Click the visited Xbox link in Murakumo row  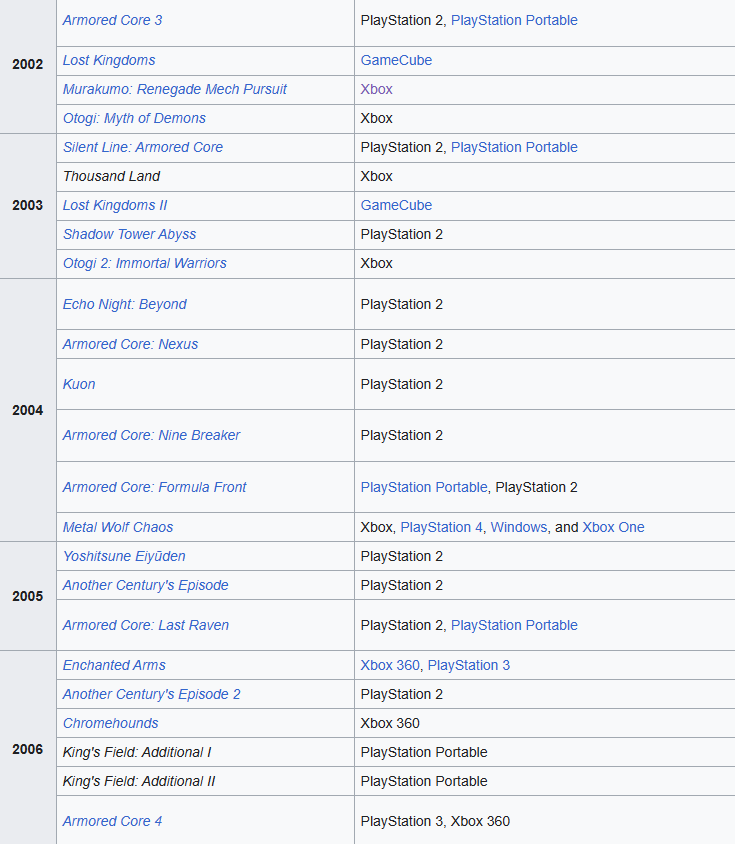(376, 89)
